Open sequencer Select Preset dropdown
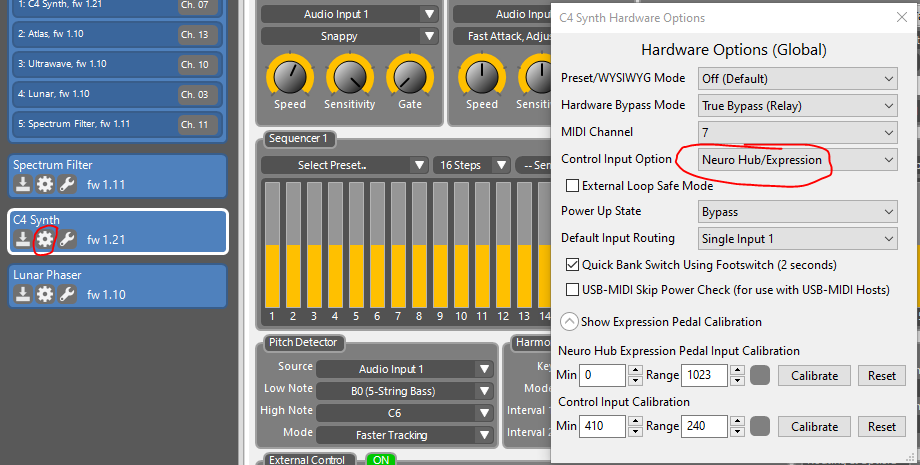Image resolution: width=920 pixels, height=465 pixels. [344, 165]
